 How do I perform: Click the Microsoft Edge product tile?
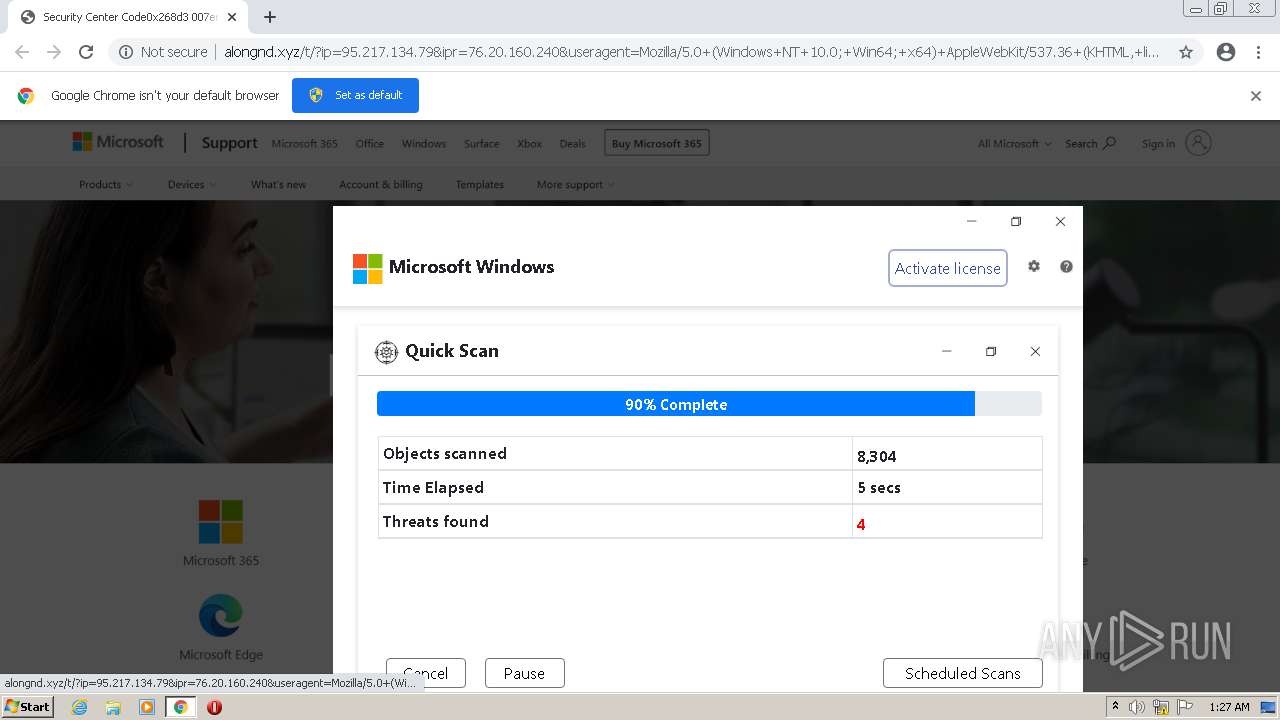click(221, 627)
